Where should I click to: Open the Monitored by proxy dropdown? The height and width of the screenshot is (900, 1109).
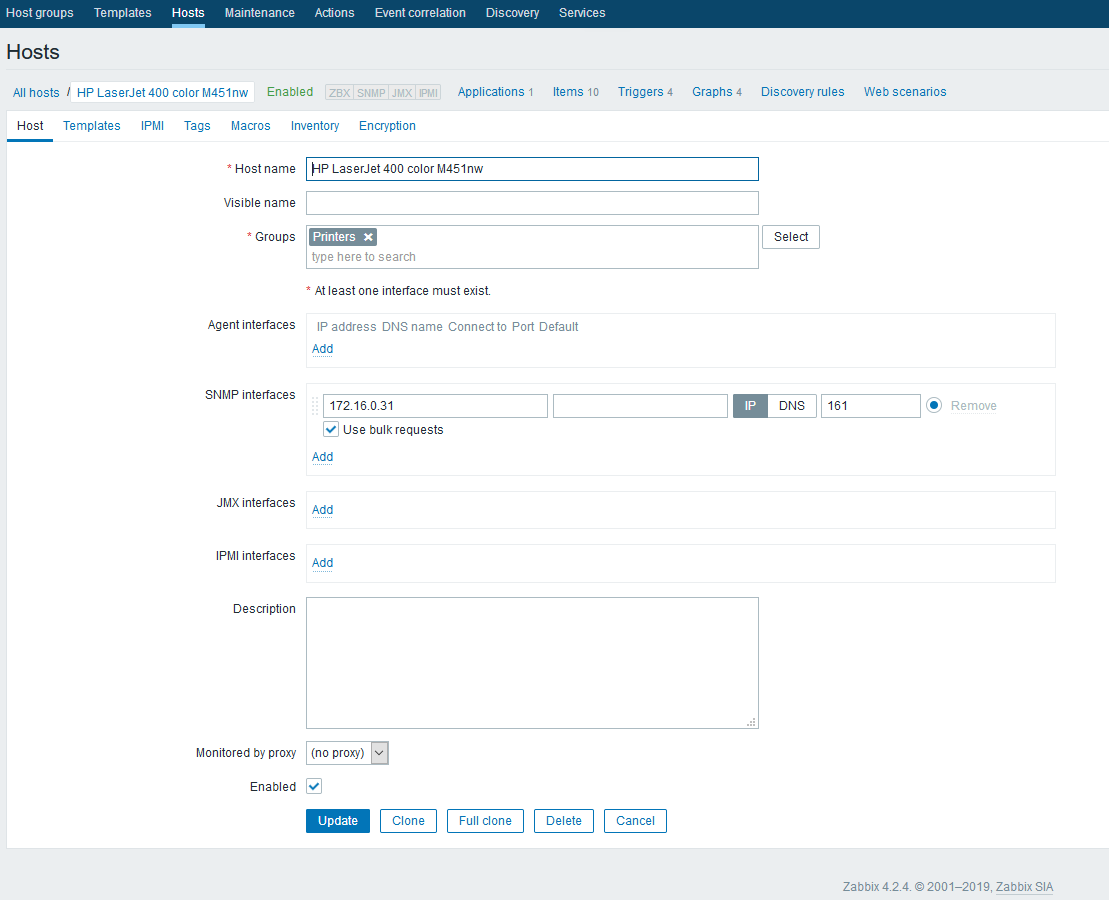347,753
